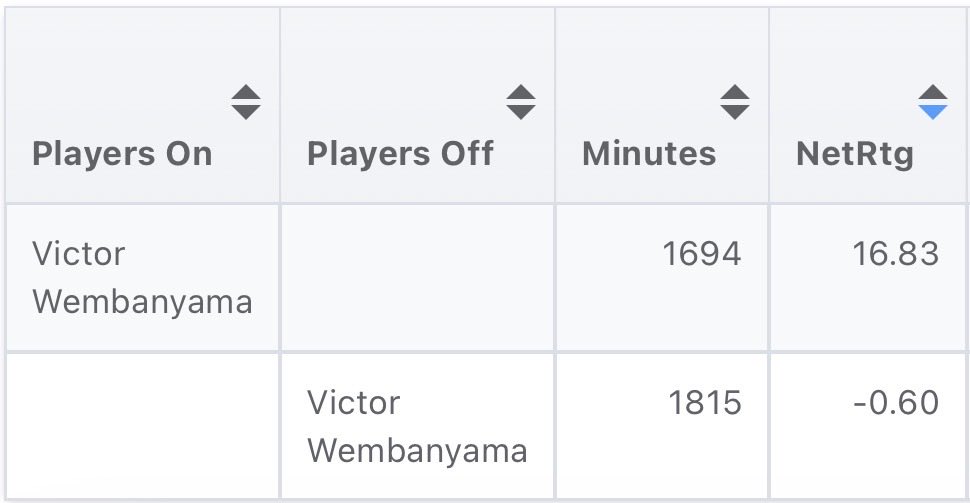Viewport: 970px width, 503px height.
Task: Click the empty Players On cell in second row
Action: 142,425
